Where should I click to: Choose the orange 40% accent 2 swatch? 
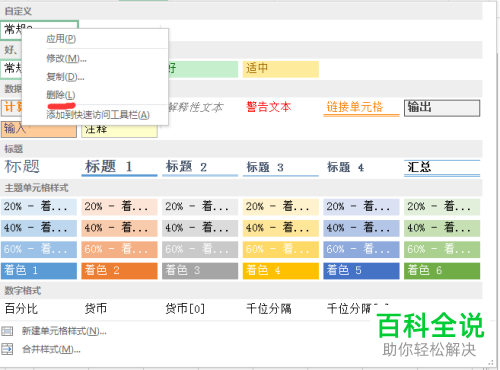click(119, 228)
